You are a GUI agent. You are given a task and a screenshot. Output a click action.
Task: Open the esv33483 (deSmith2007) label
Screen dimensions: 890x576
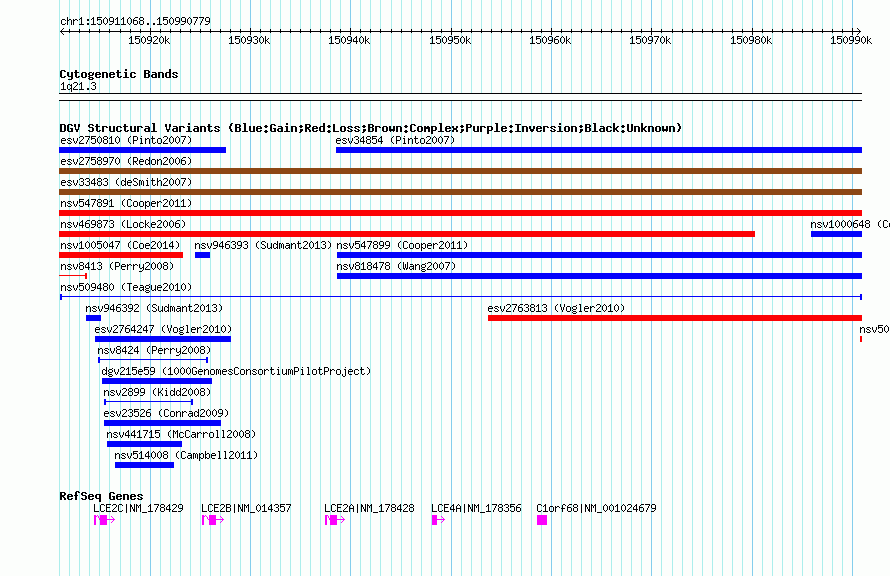(126, 182)
